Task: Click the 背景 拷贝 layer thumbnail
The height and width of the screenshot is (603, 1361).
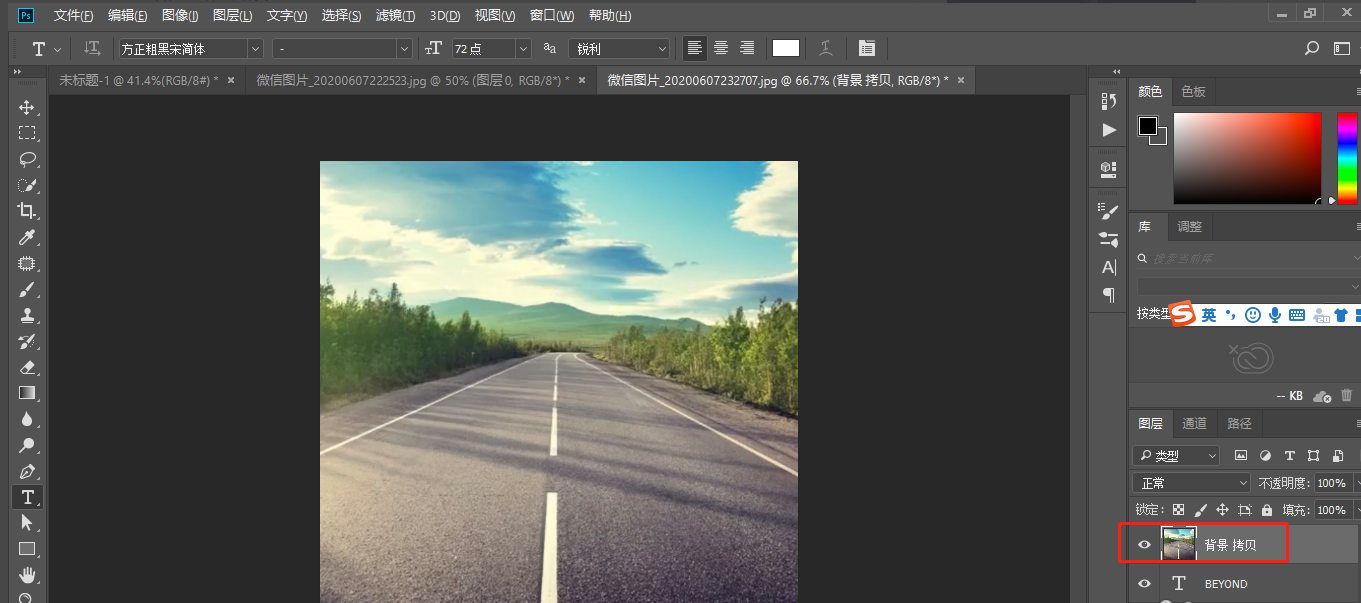Action: tap(1179, 545)
